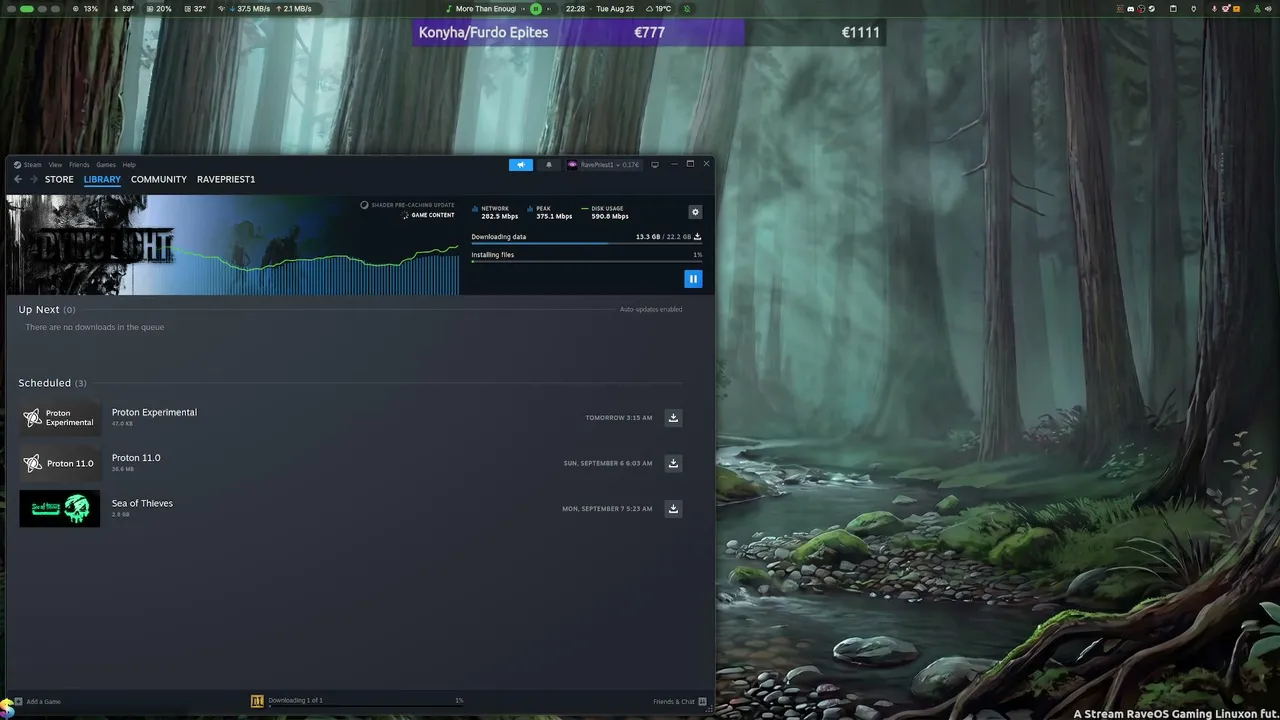Switch to the COMMUNITY tab
This screenshot has width=1280, height=720.
coord(159,180)
